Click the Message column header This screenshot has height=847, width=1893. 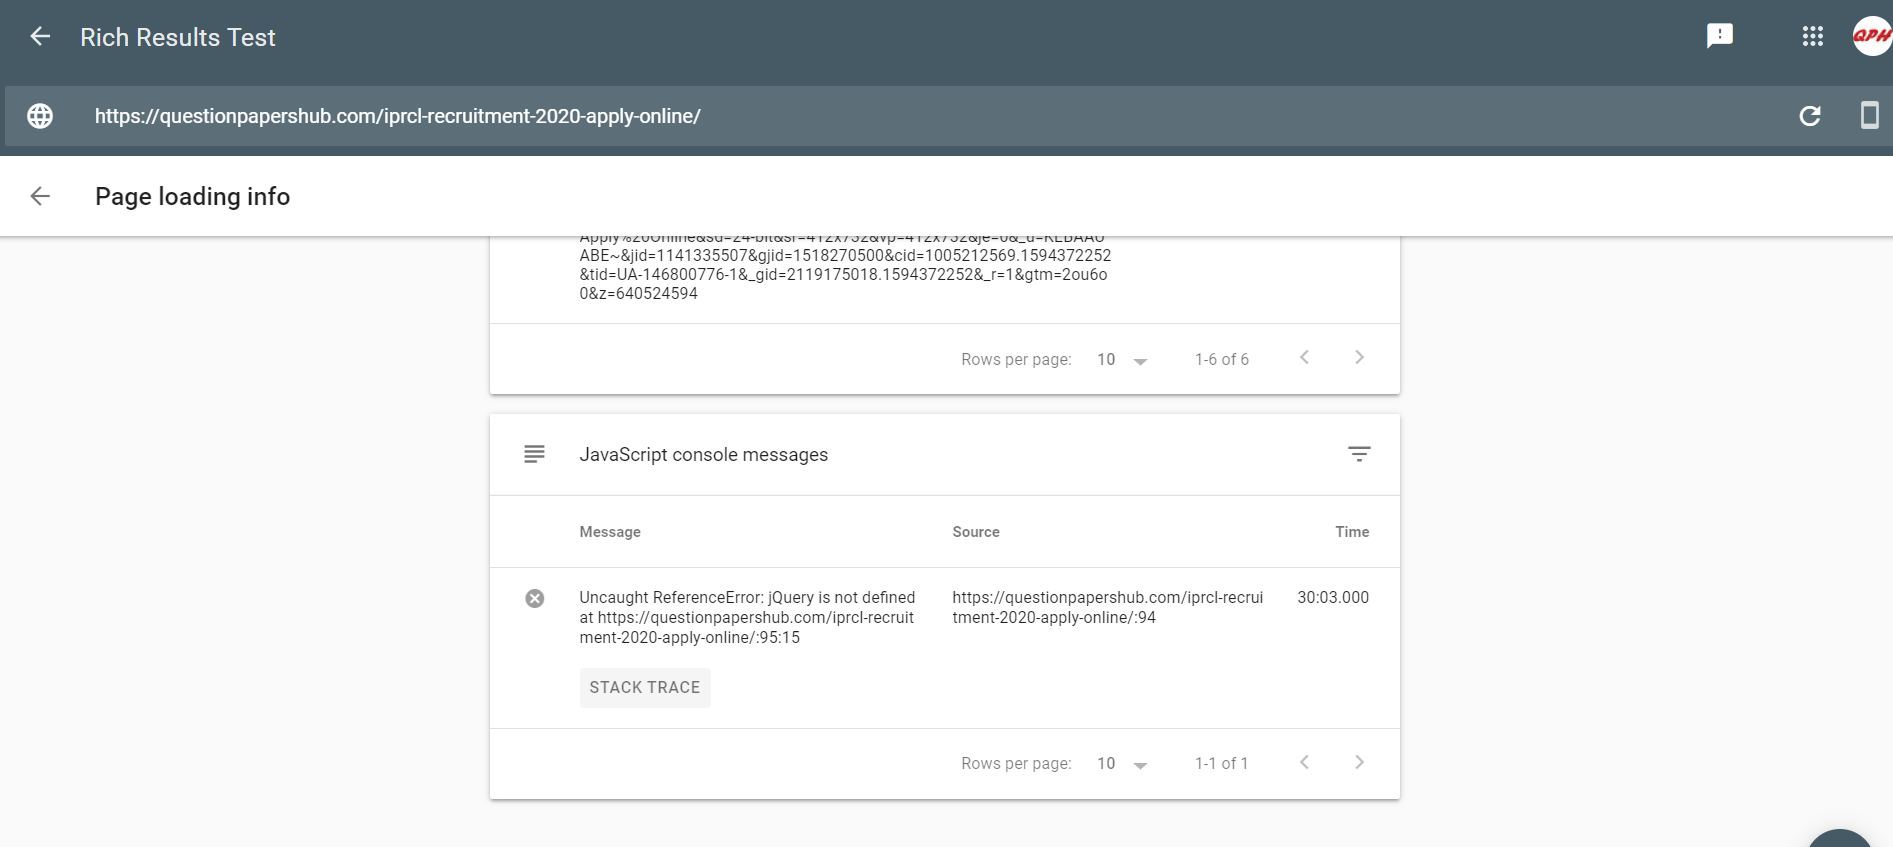pyautogui.click(x=610, y=532)
